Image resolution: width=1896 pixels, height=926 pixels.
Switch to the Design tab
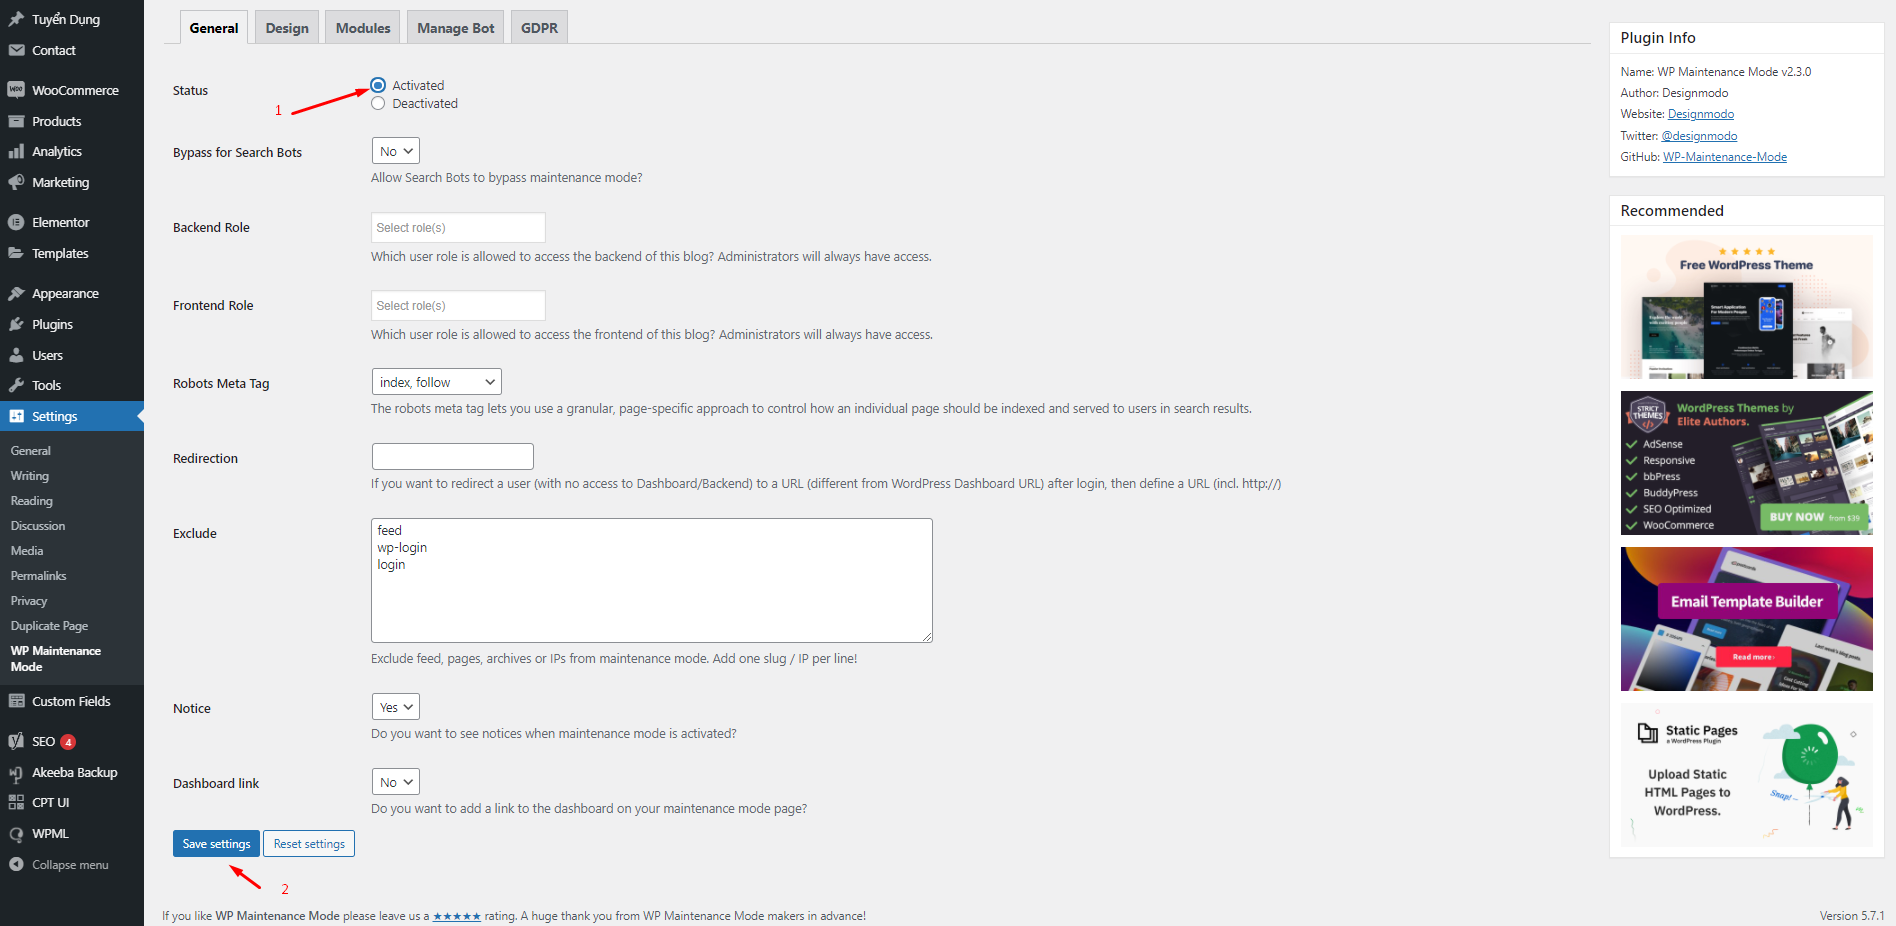pos(287,28)
